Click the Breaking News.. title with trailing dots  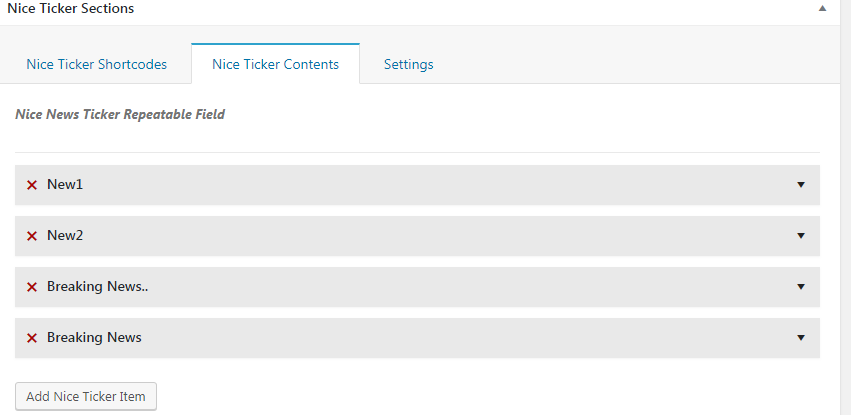click(x=98, y=287)
